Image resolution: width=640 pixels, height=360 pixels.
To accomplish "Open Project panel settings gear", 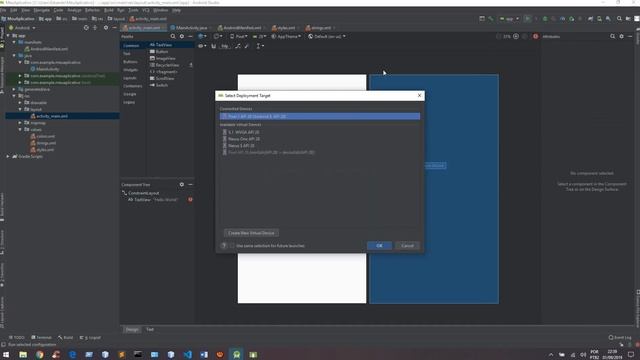I will tap(106, 28).
